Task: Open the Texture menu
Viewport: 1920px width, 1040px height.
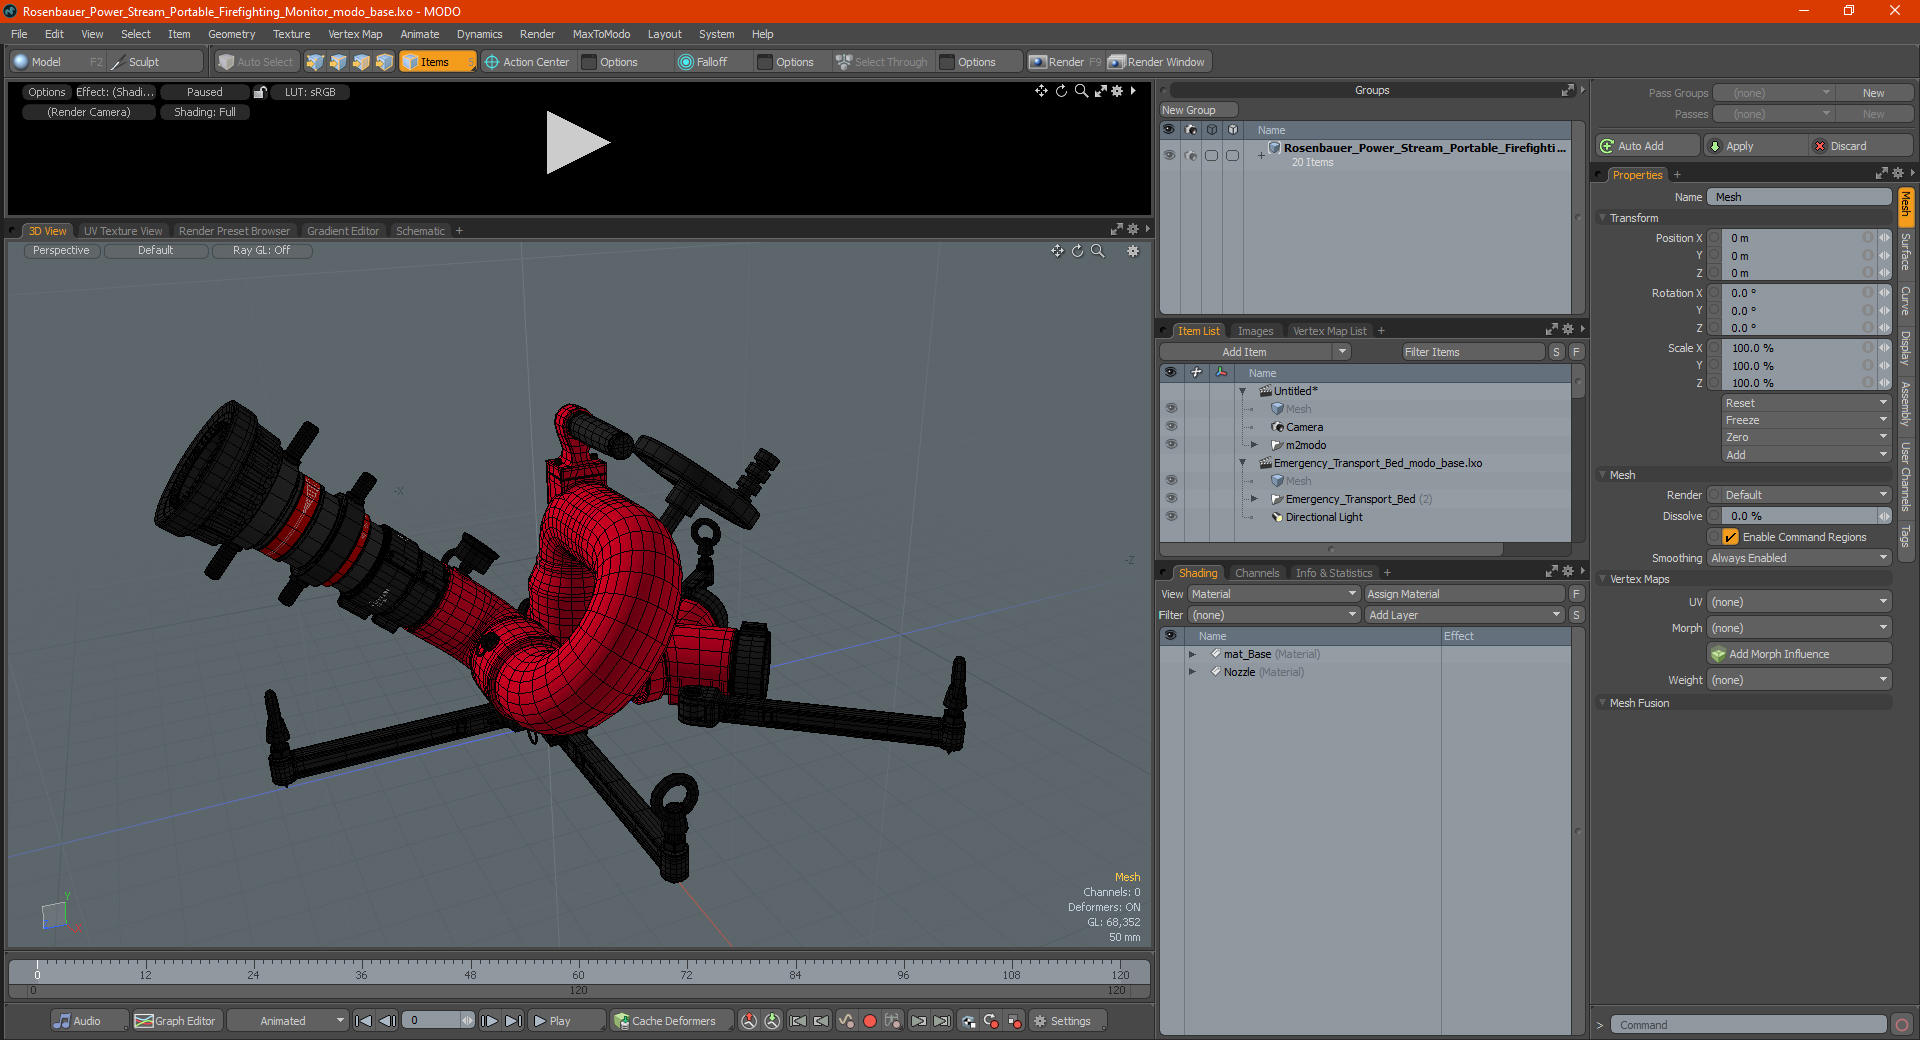Action: click(x=291, y=34)
